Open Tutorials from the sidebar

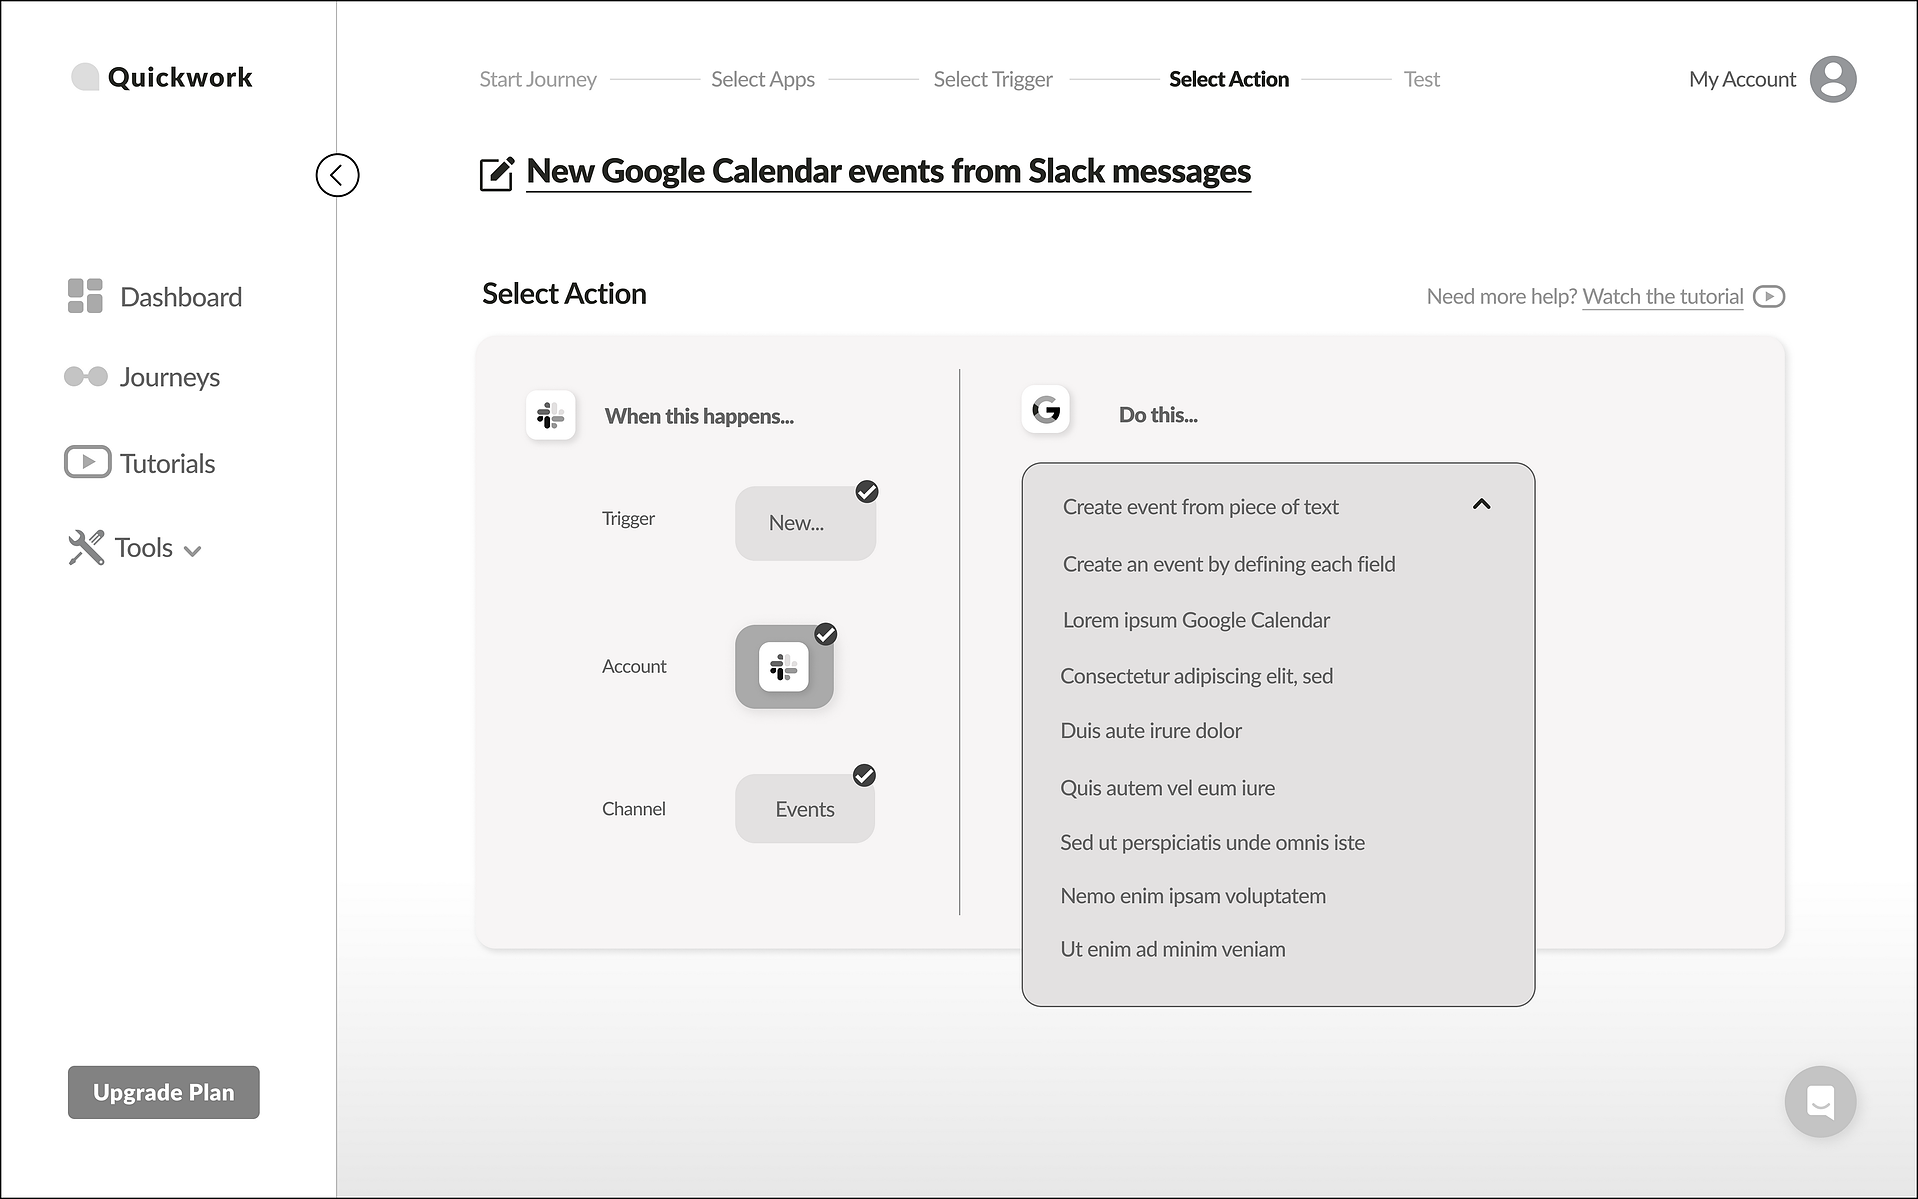tap(168, 463)
